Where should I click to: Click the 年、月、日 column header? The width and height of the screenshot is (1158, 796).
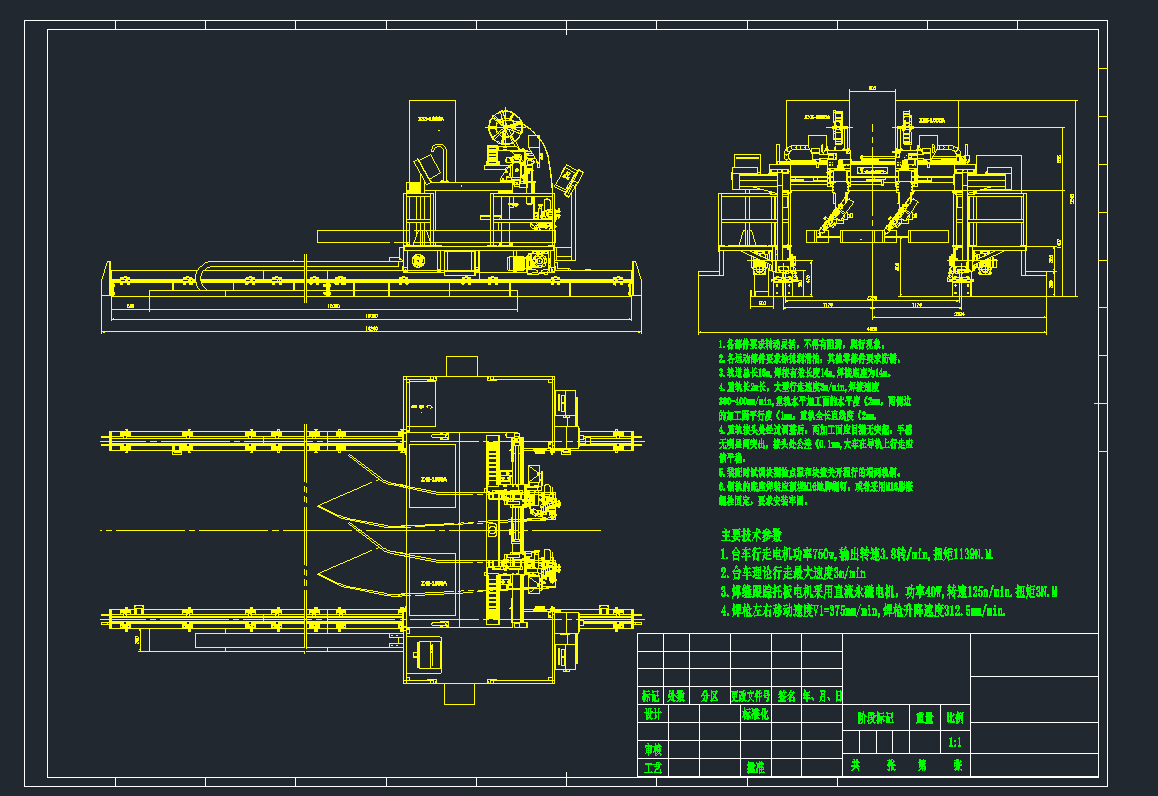coord(823,696)
